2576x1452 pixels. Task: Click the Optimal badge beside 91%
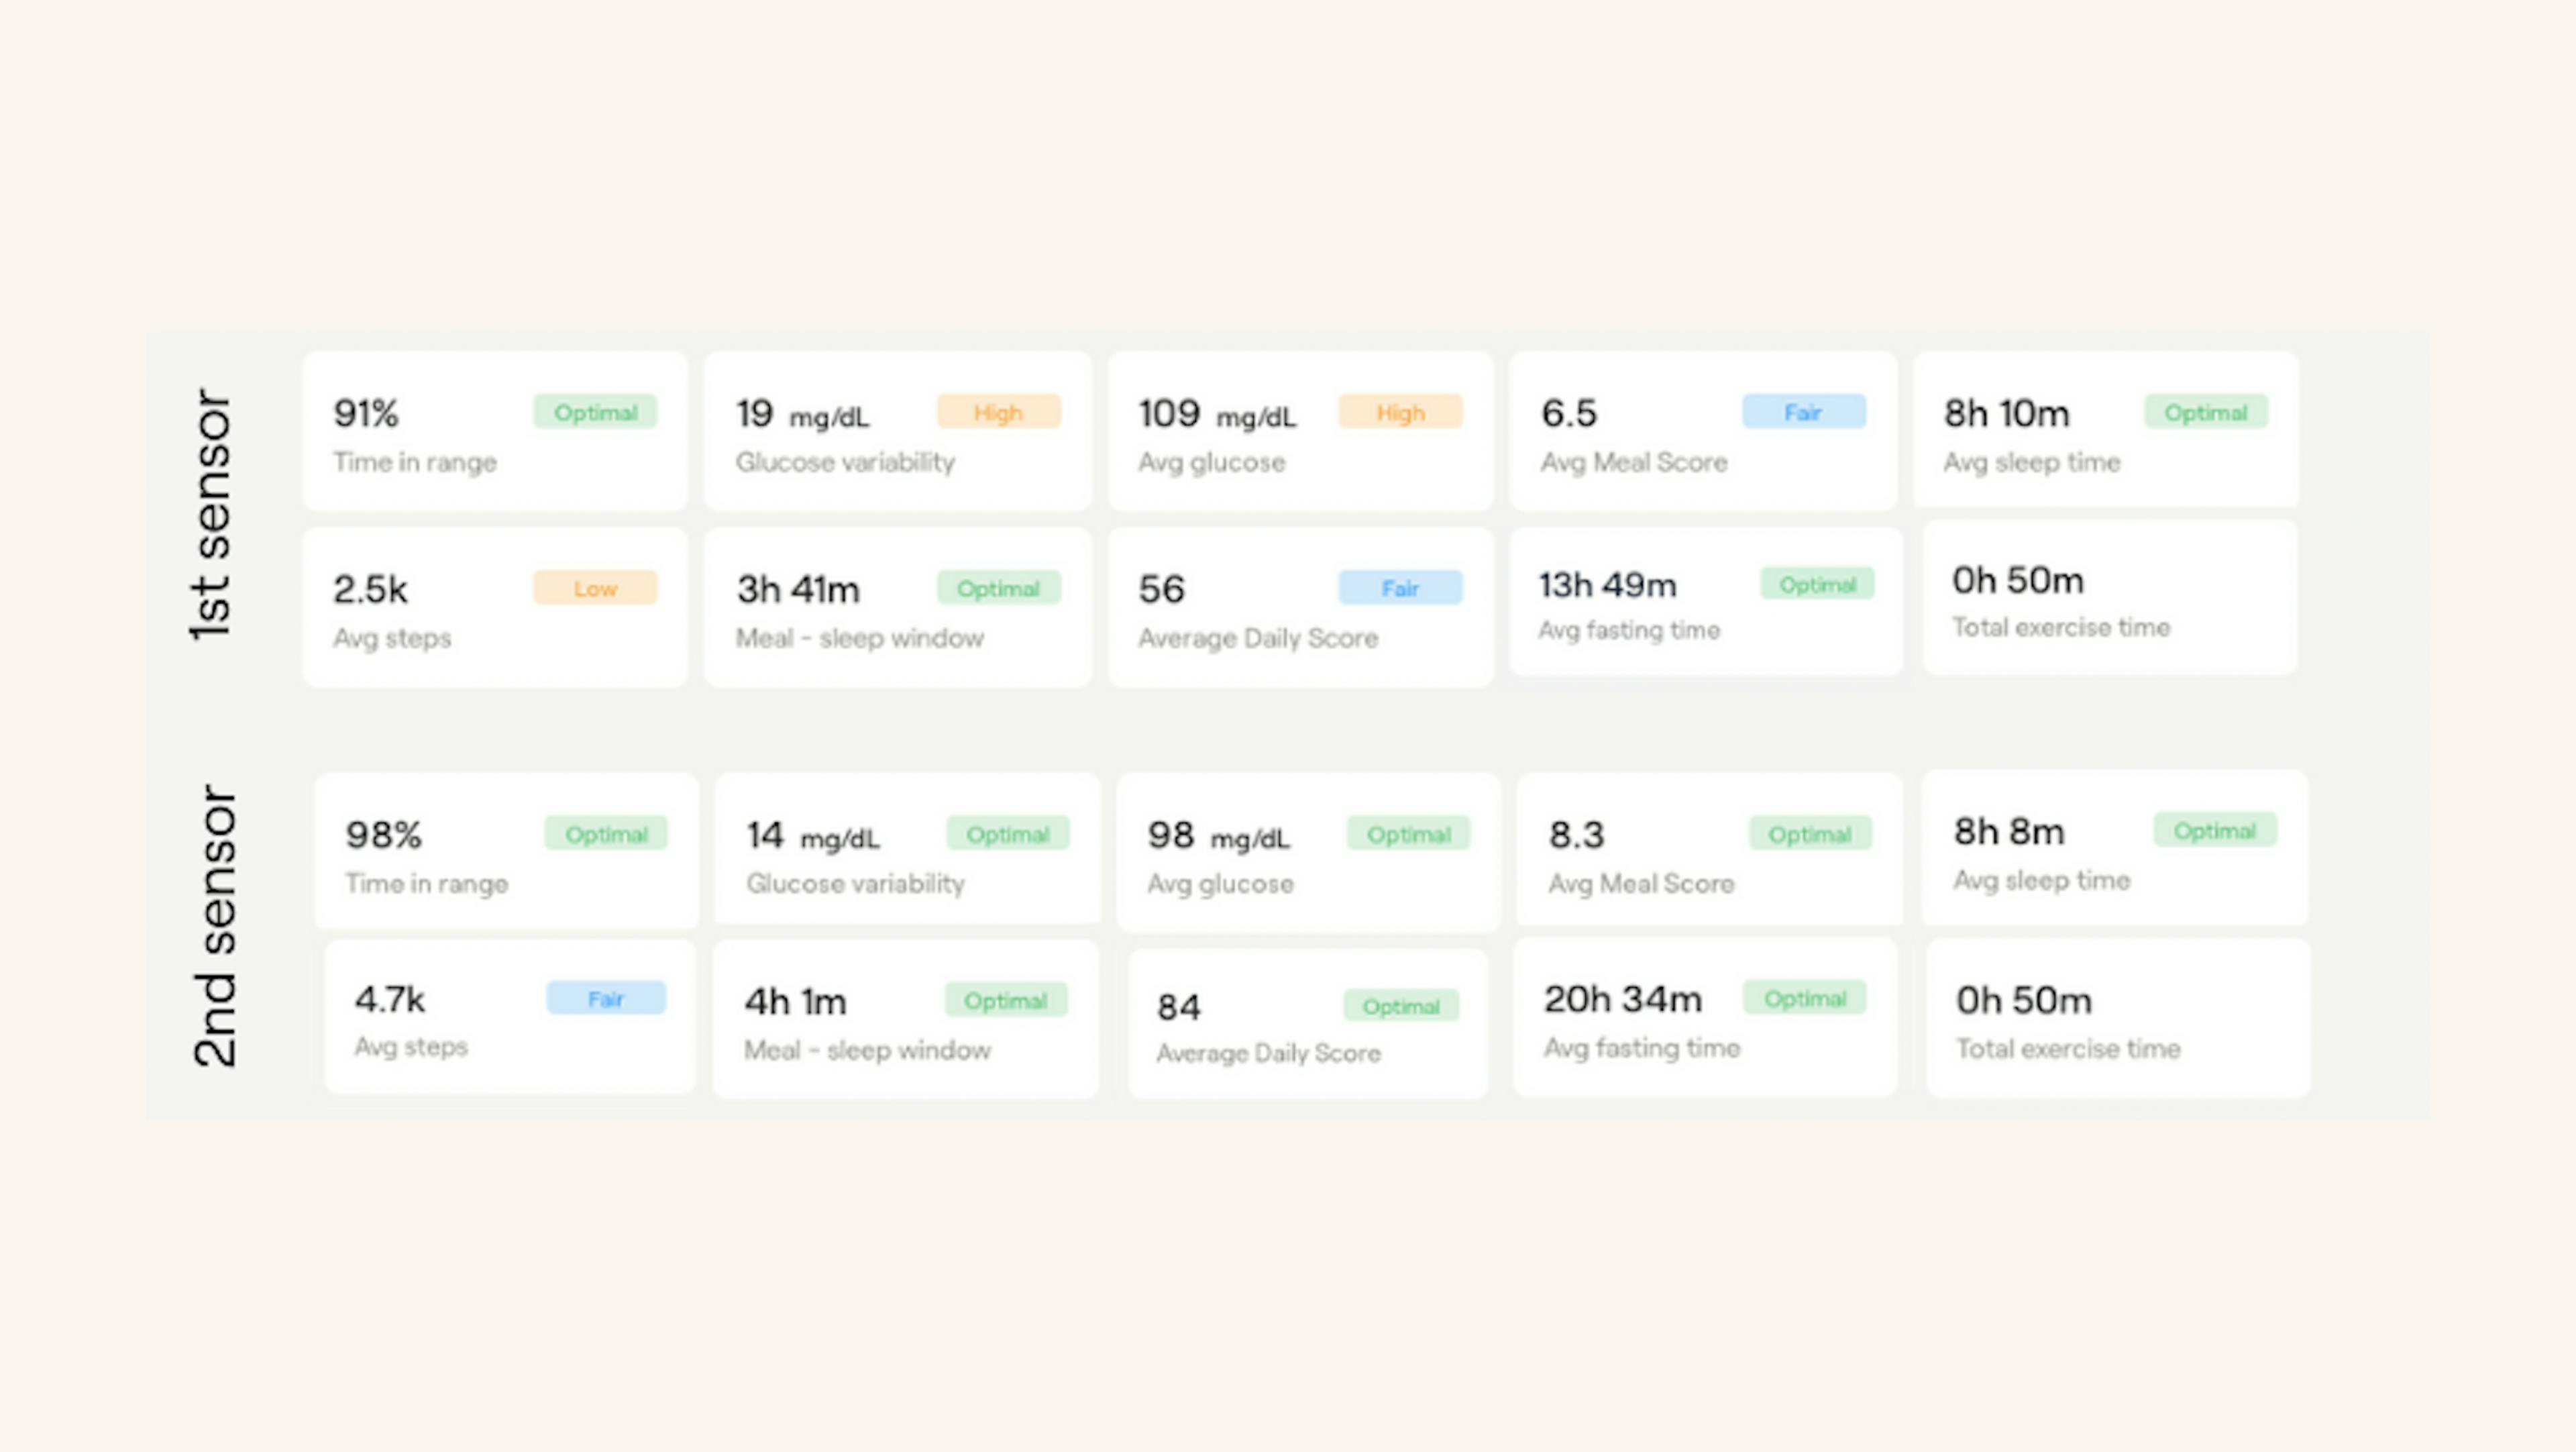596,412
